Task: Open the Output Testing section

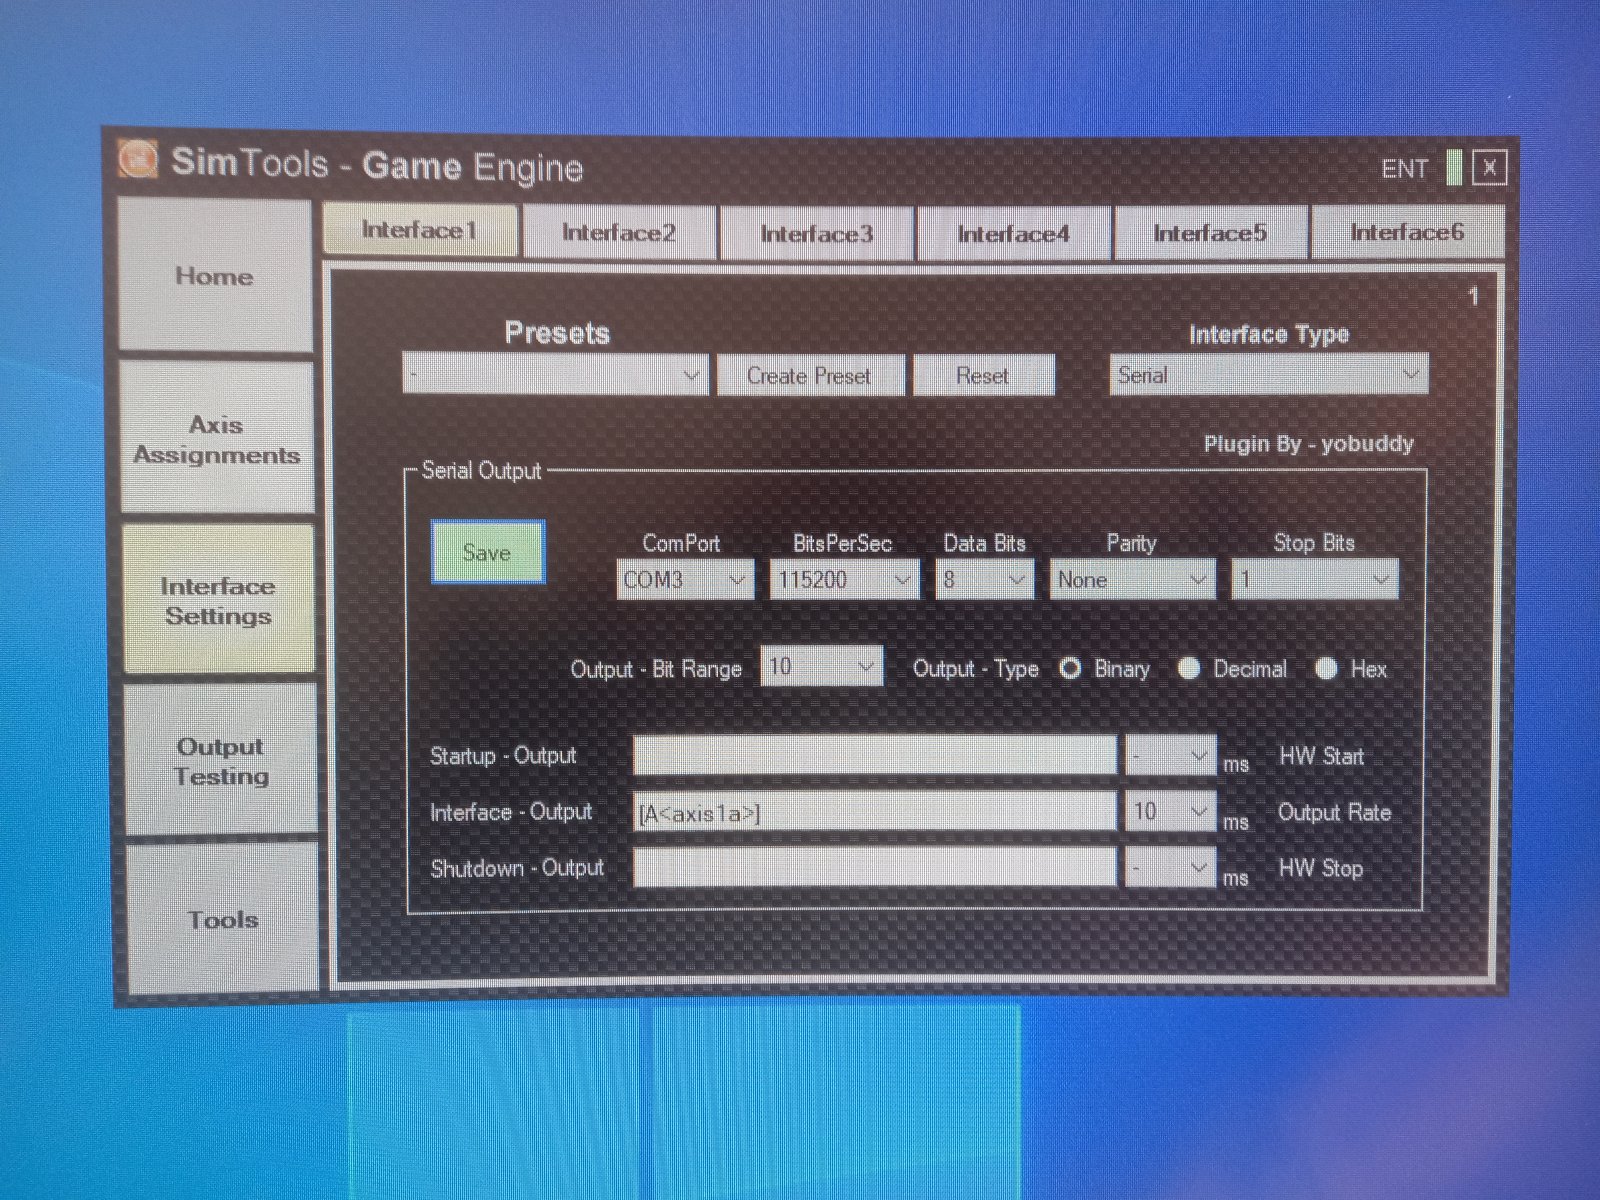Action: coord(221,761)
